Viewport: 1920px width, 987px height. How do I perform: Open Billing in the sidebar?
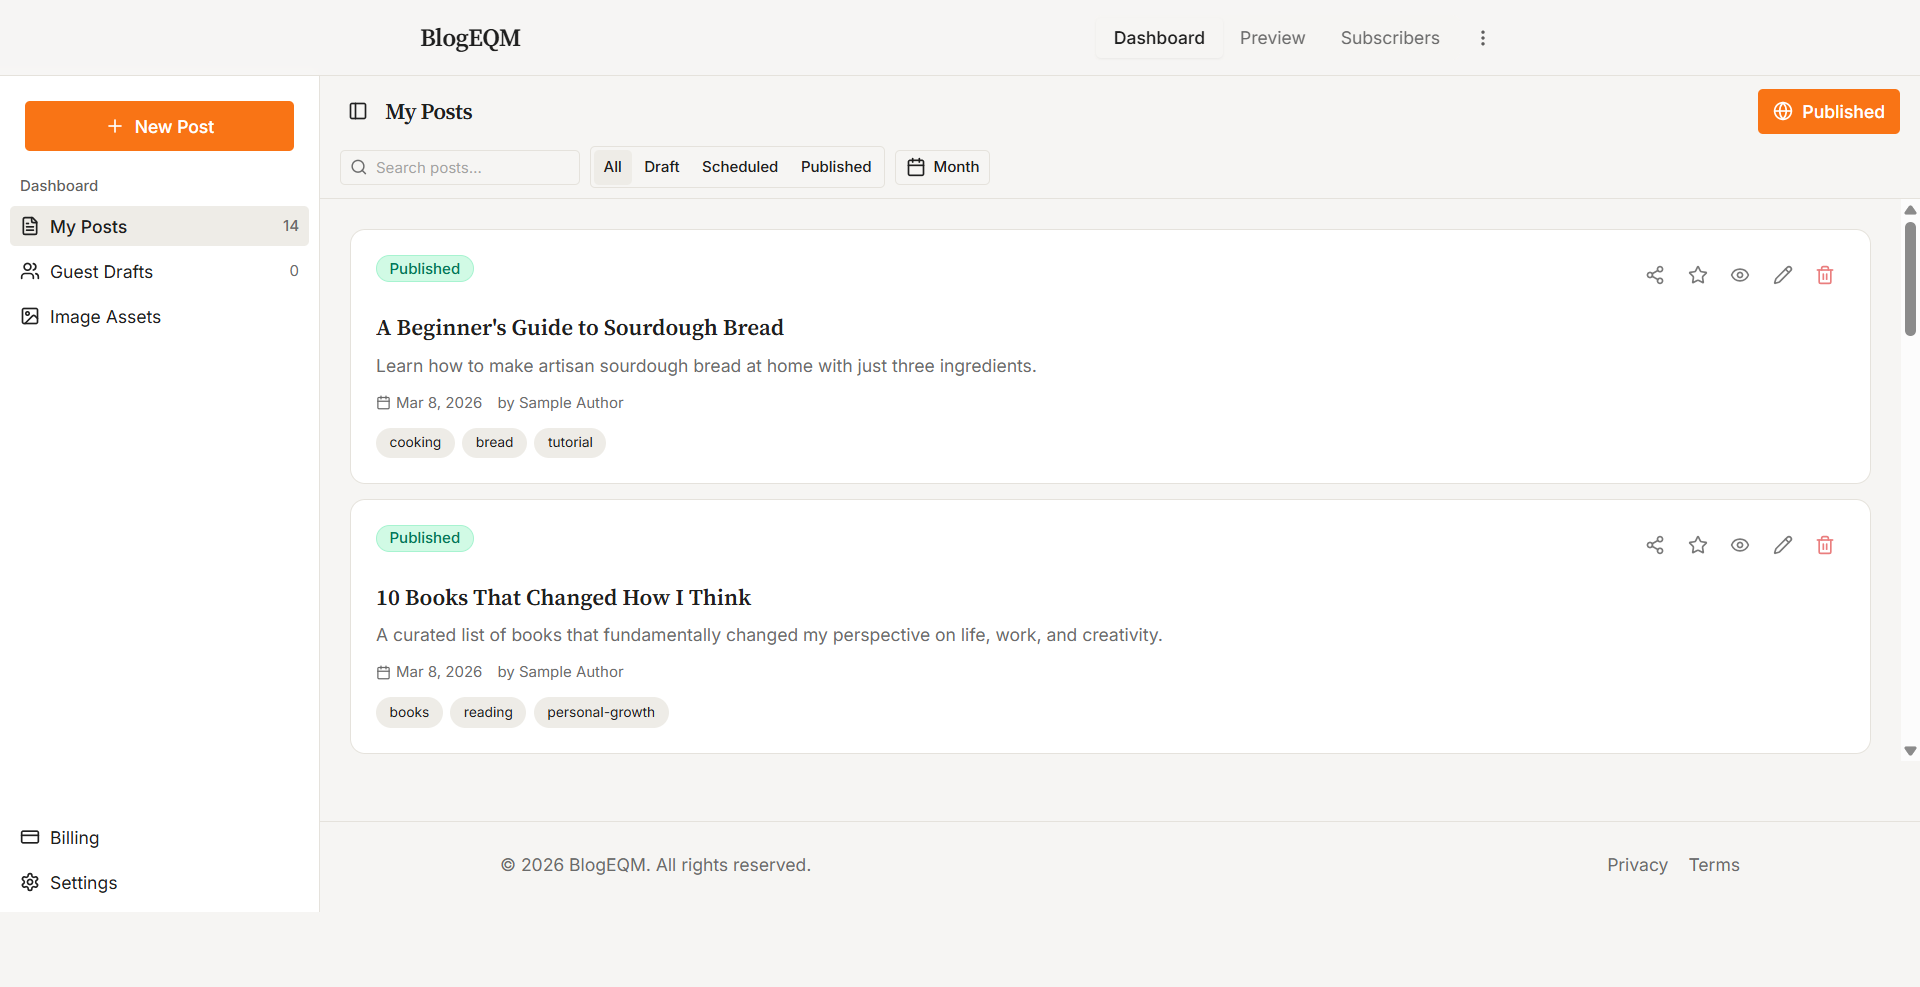[x=159, y=837]
